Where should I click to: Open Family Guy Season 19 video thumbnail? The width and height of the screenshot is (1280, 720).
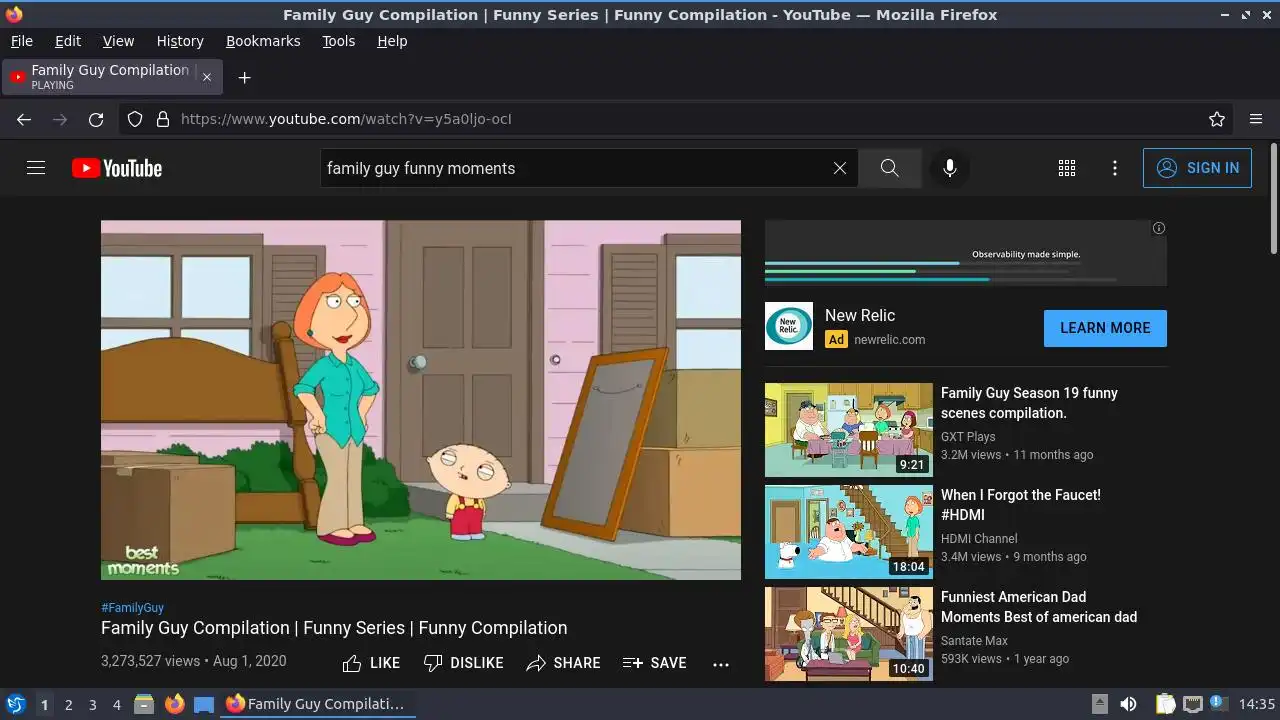(849, 430)
